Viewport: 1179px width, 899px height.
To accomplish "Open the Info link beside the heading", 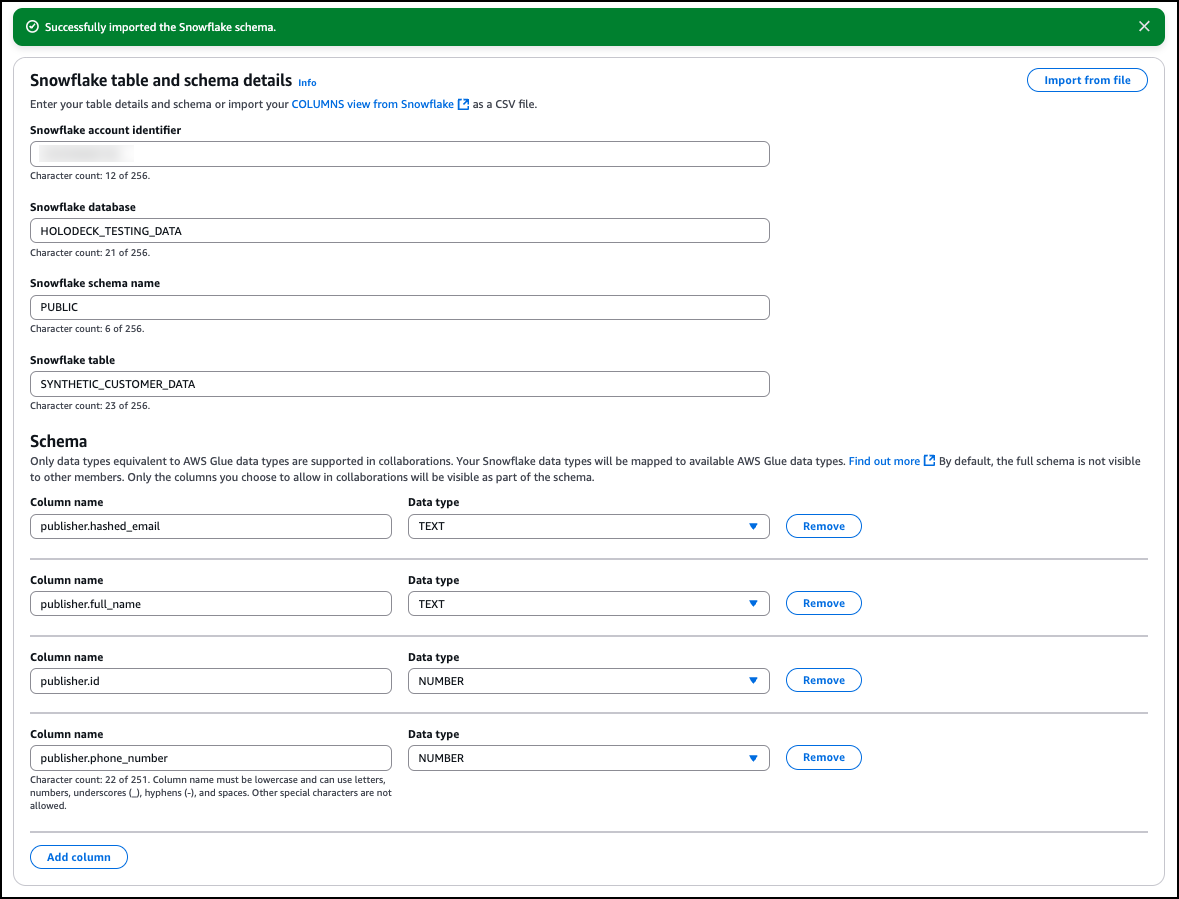I will pyautogui.click(x=308, y=83).
